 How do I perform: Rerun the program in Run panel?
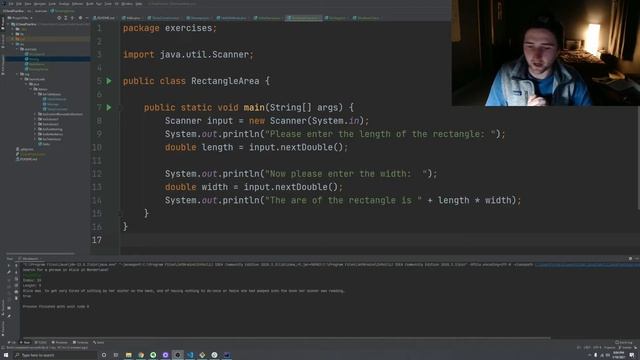coord(9,266)
